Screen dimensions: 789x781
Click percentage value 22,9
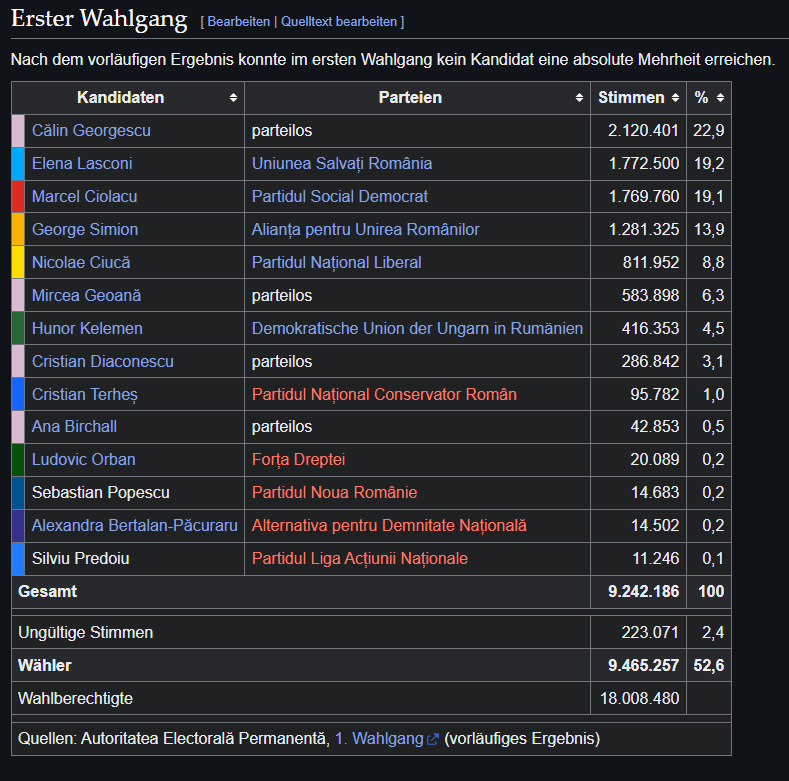(709, 130)
